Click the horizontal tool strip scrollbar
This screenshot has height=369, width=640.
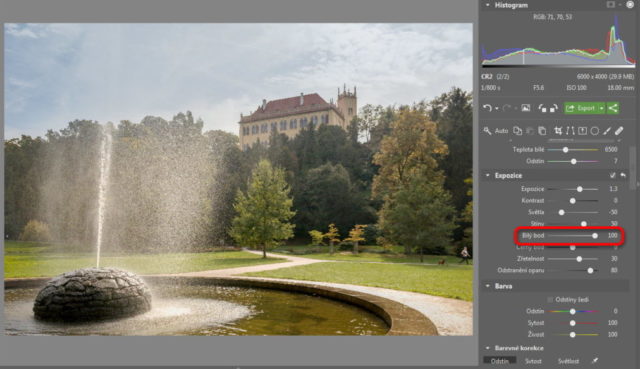pos(580,140)
